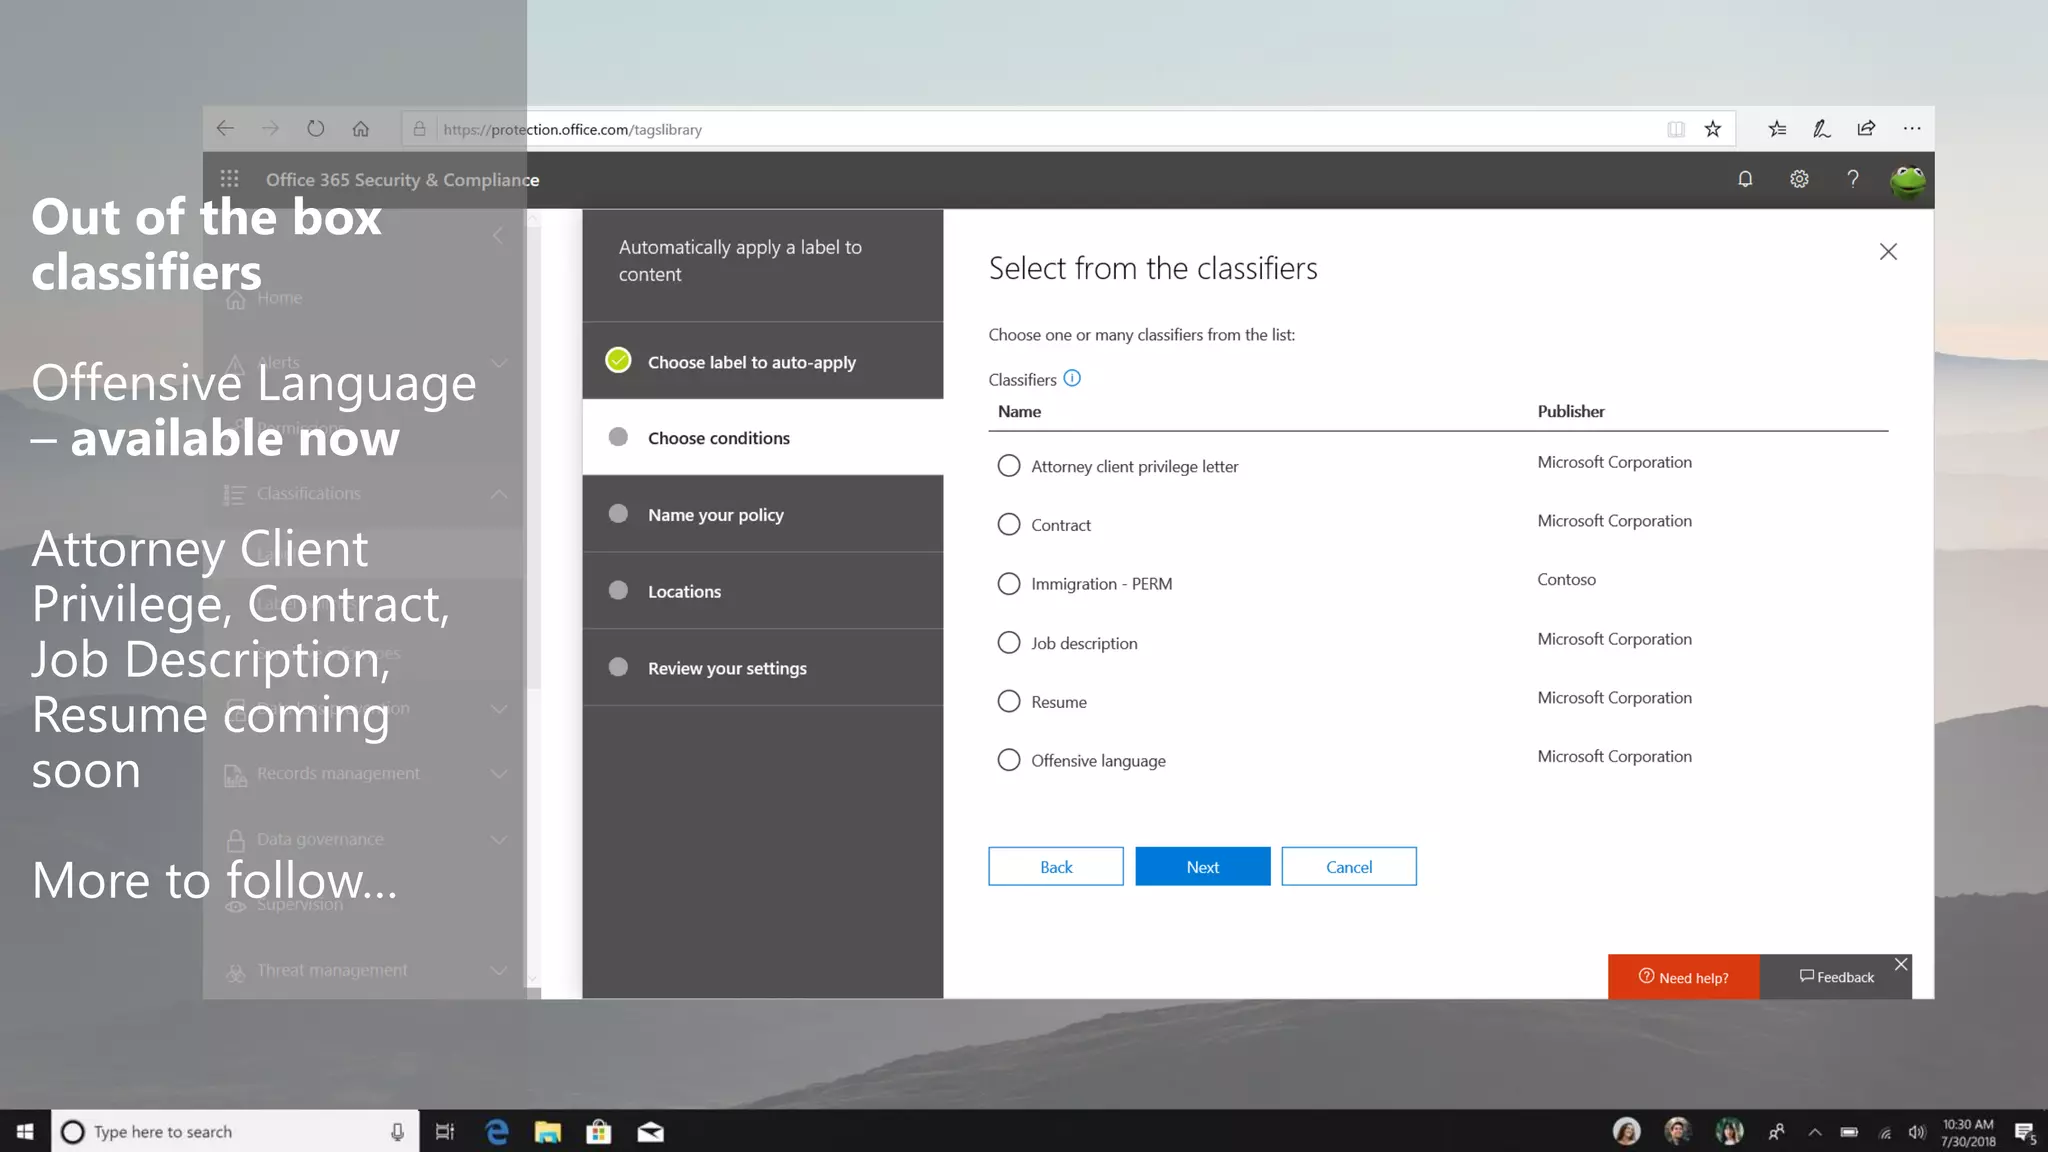Click the Next button
Screen dimensions: 2048x1152
pyautogui.click(x=1202, y=867)
